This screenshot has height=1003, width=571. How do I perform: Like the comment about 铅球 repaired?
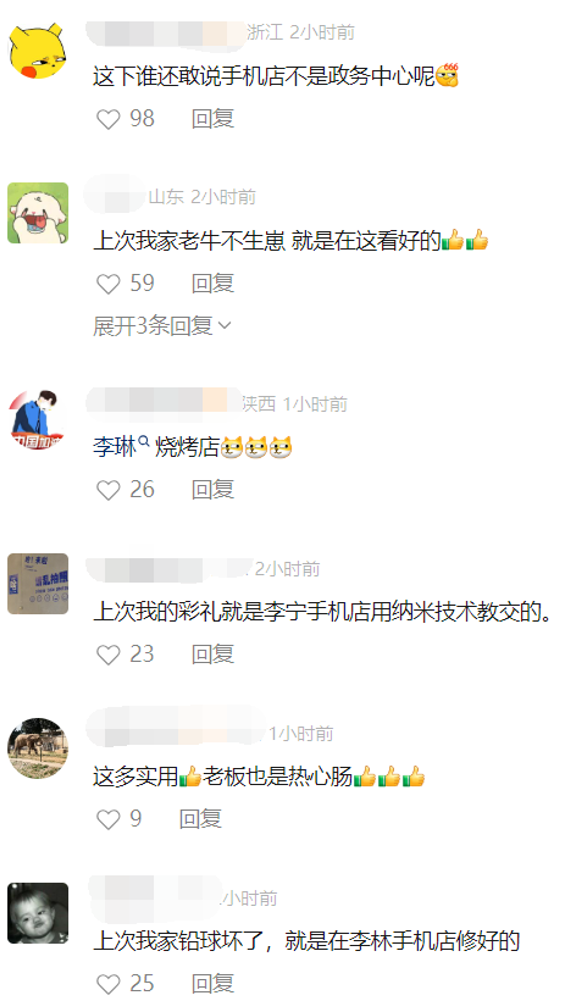tap(108, 983)
